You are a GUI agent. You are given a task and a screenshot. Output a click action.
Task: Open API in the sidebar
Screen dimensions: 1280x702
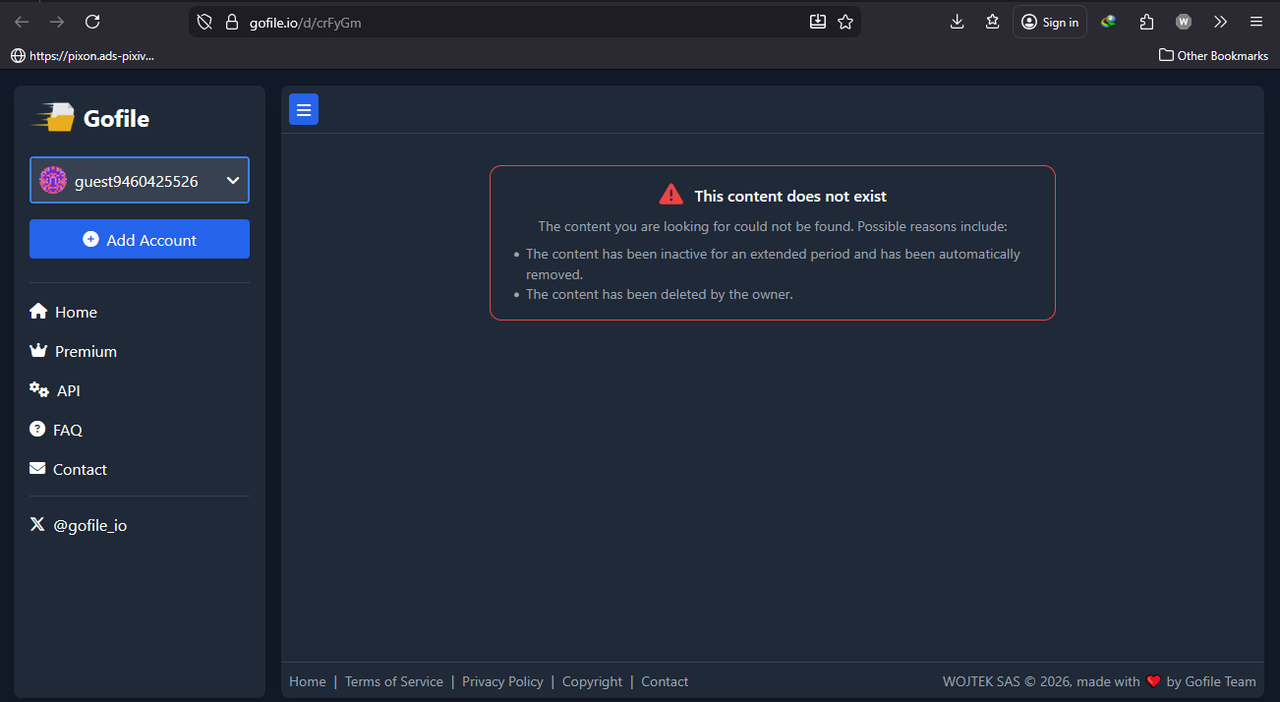pos(55,390)
